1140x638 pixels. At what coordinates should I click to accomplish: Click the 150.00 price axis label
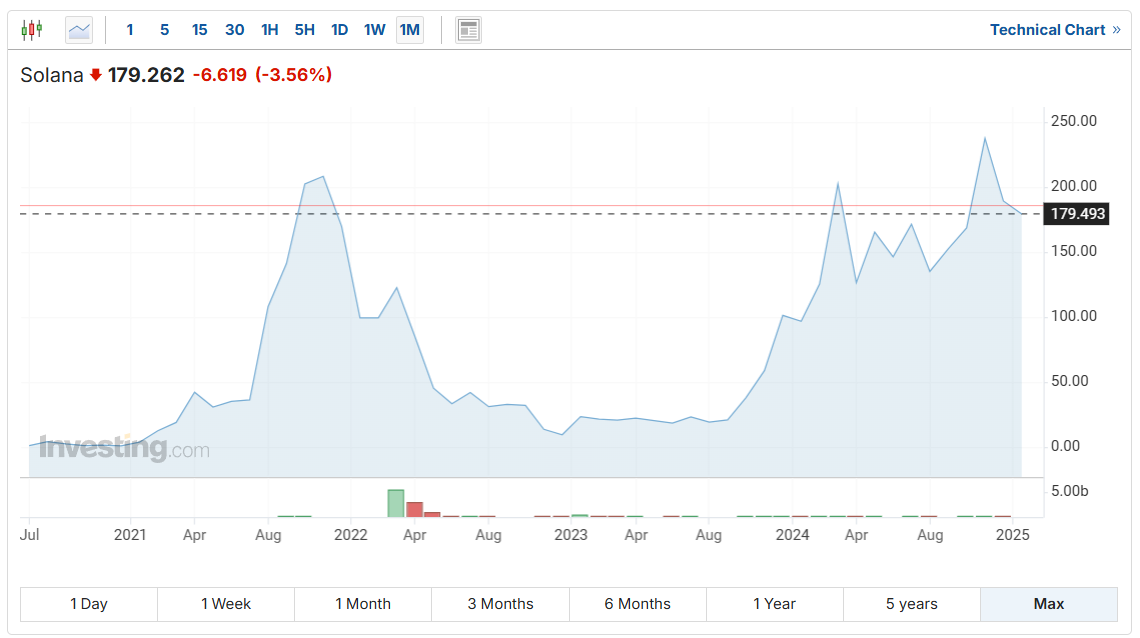(x=1074, y=251)
